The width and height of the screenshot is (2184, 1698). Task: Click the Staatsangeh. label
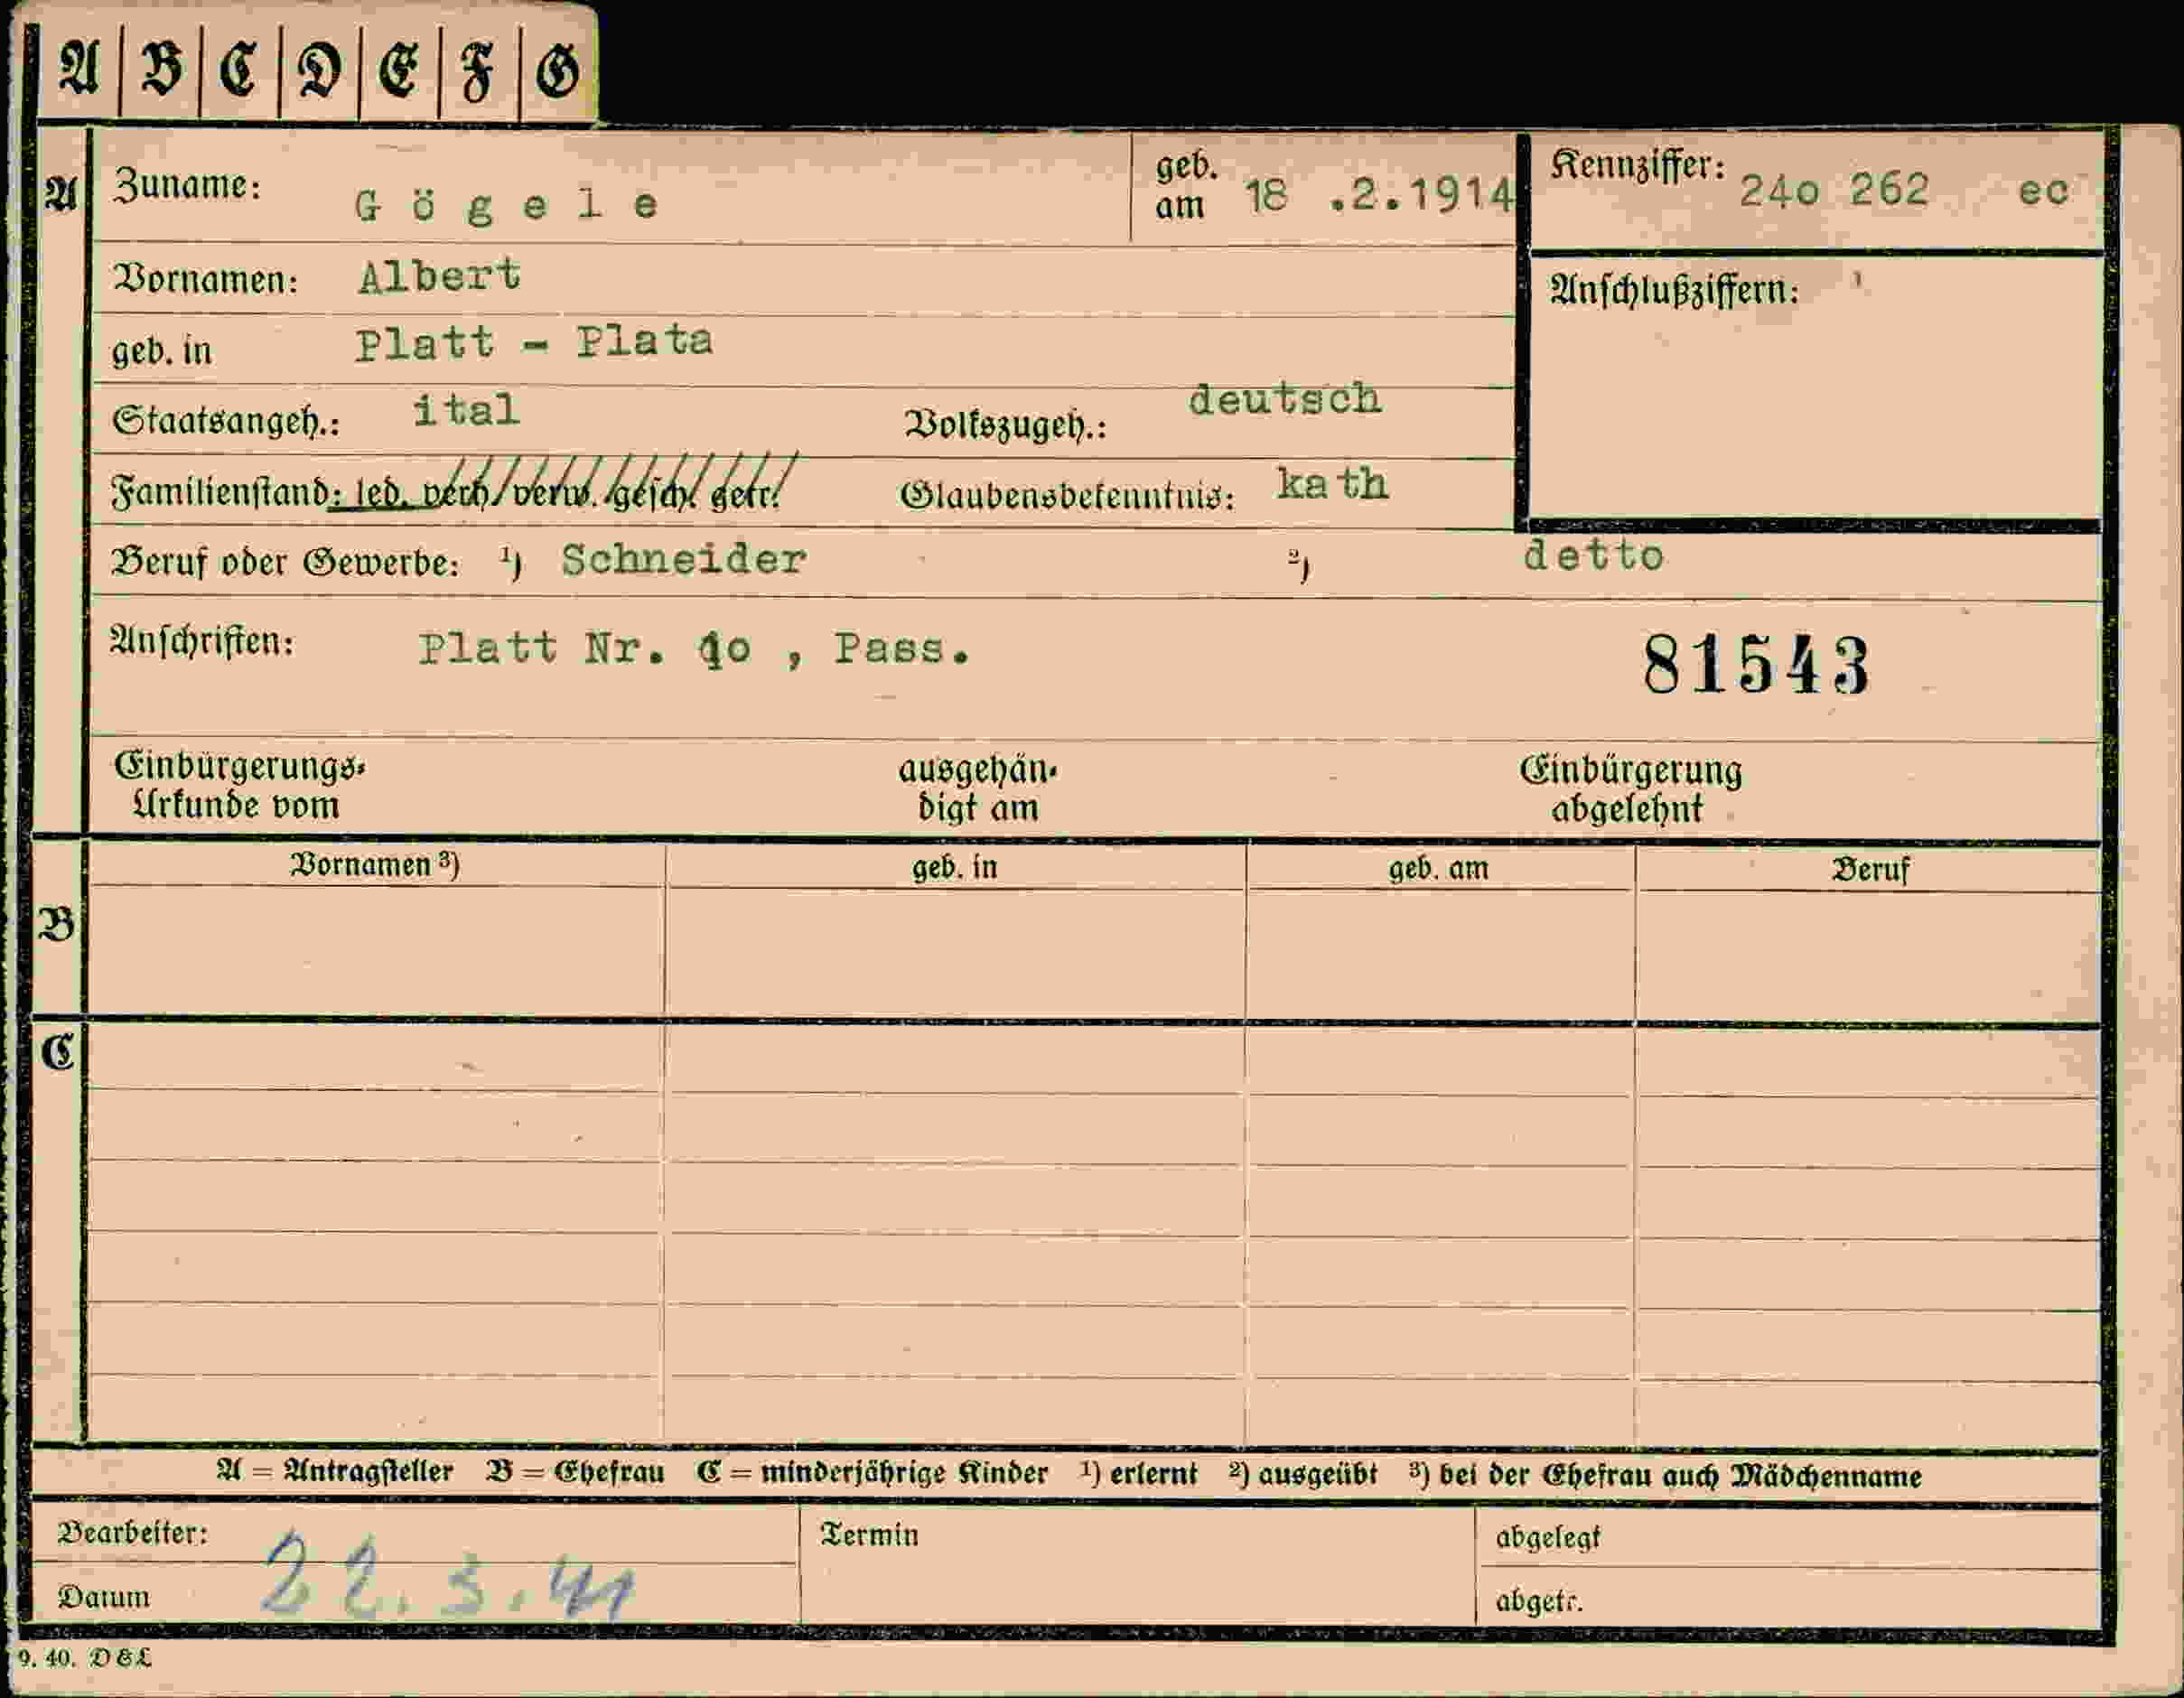[226, 421]
